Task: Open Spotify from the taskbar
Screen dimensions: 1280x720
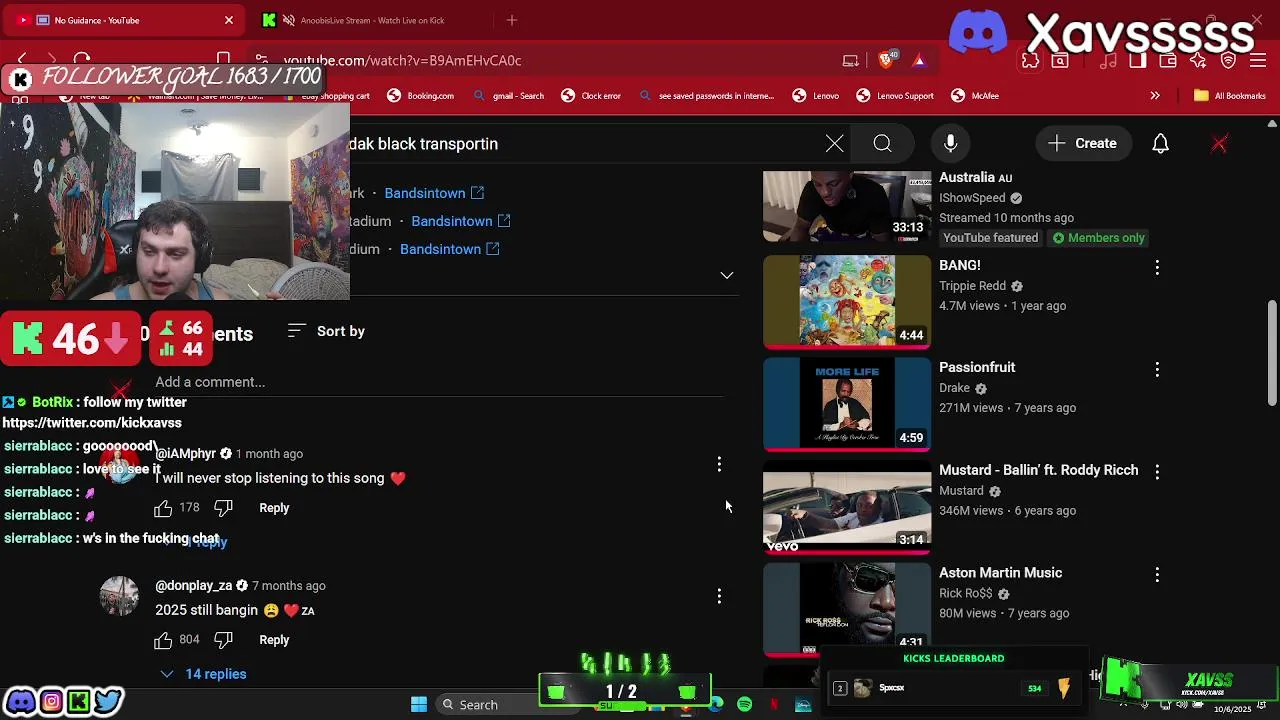Action: tap(744, 705)
